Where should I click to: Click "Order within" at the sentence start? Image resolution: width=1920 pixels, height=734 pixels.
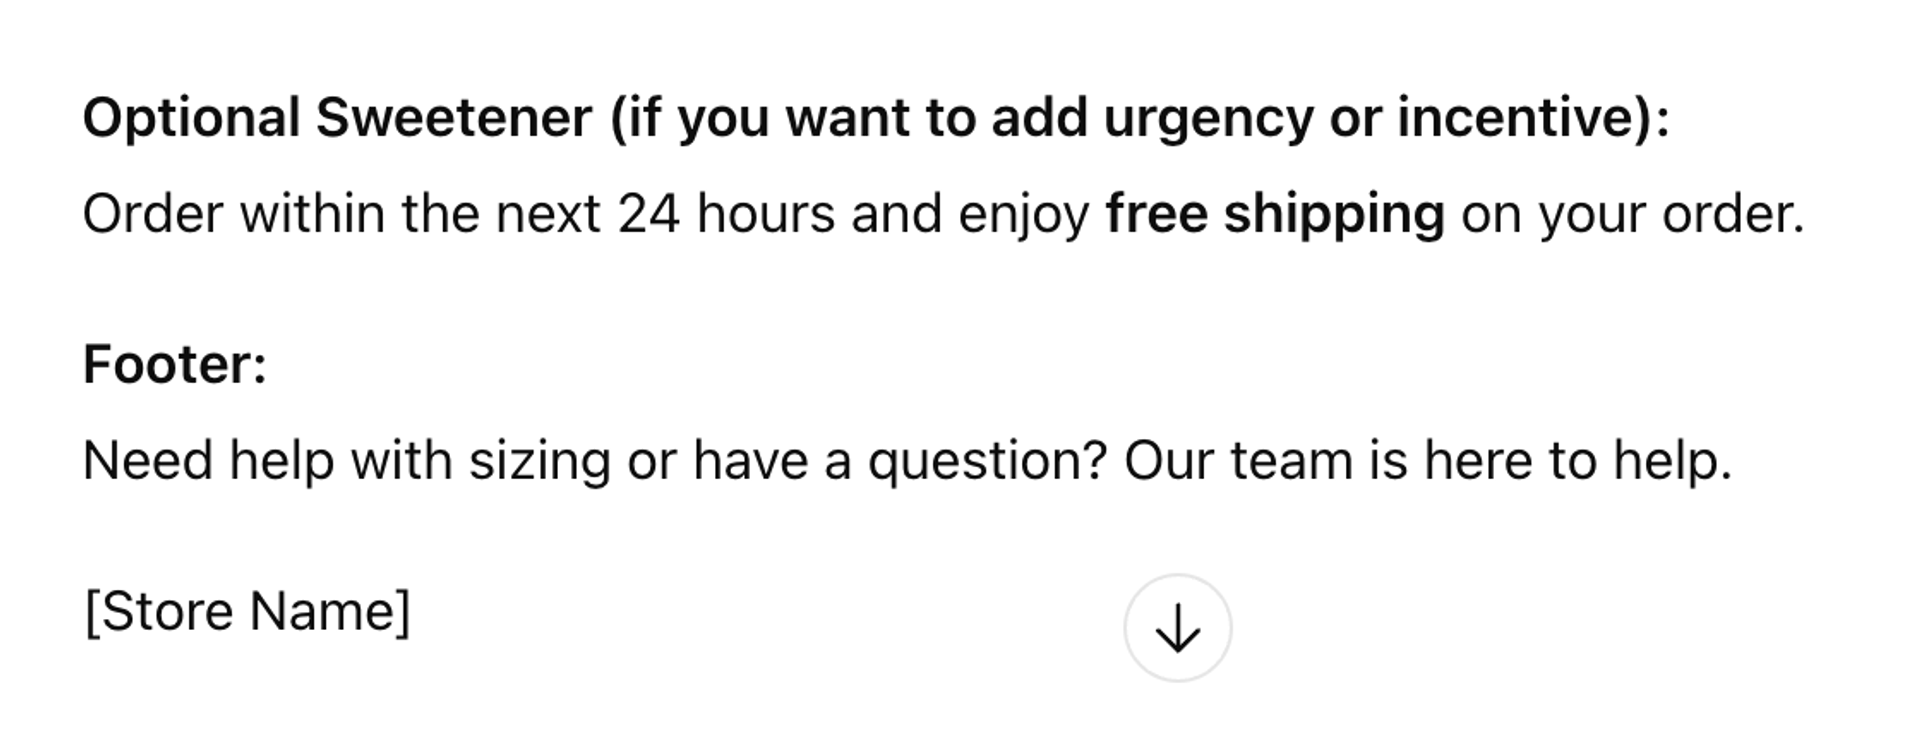pos(233,214)
